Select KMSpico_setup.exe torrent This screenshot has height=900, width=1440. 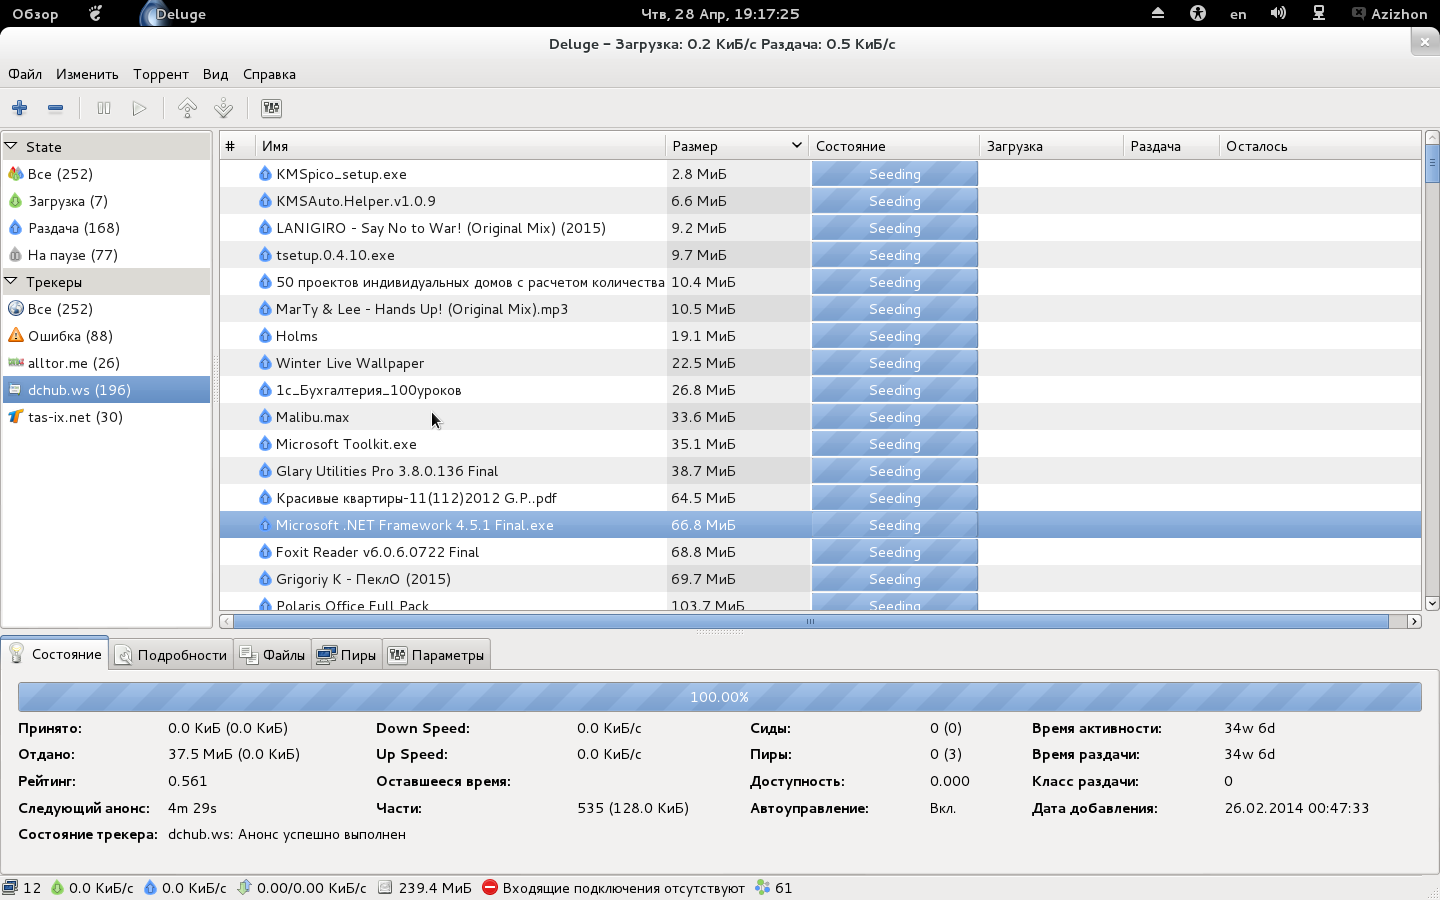tap(820, 174)
